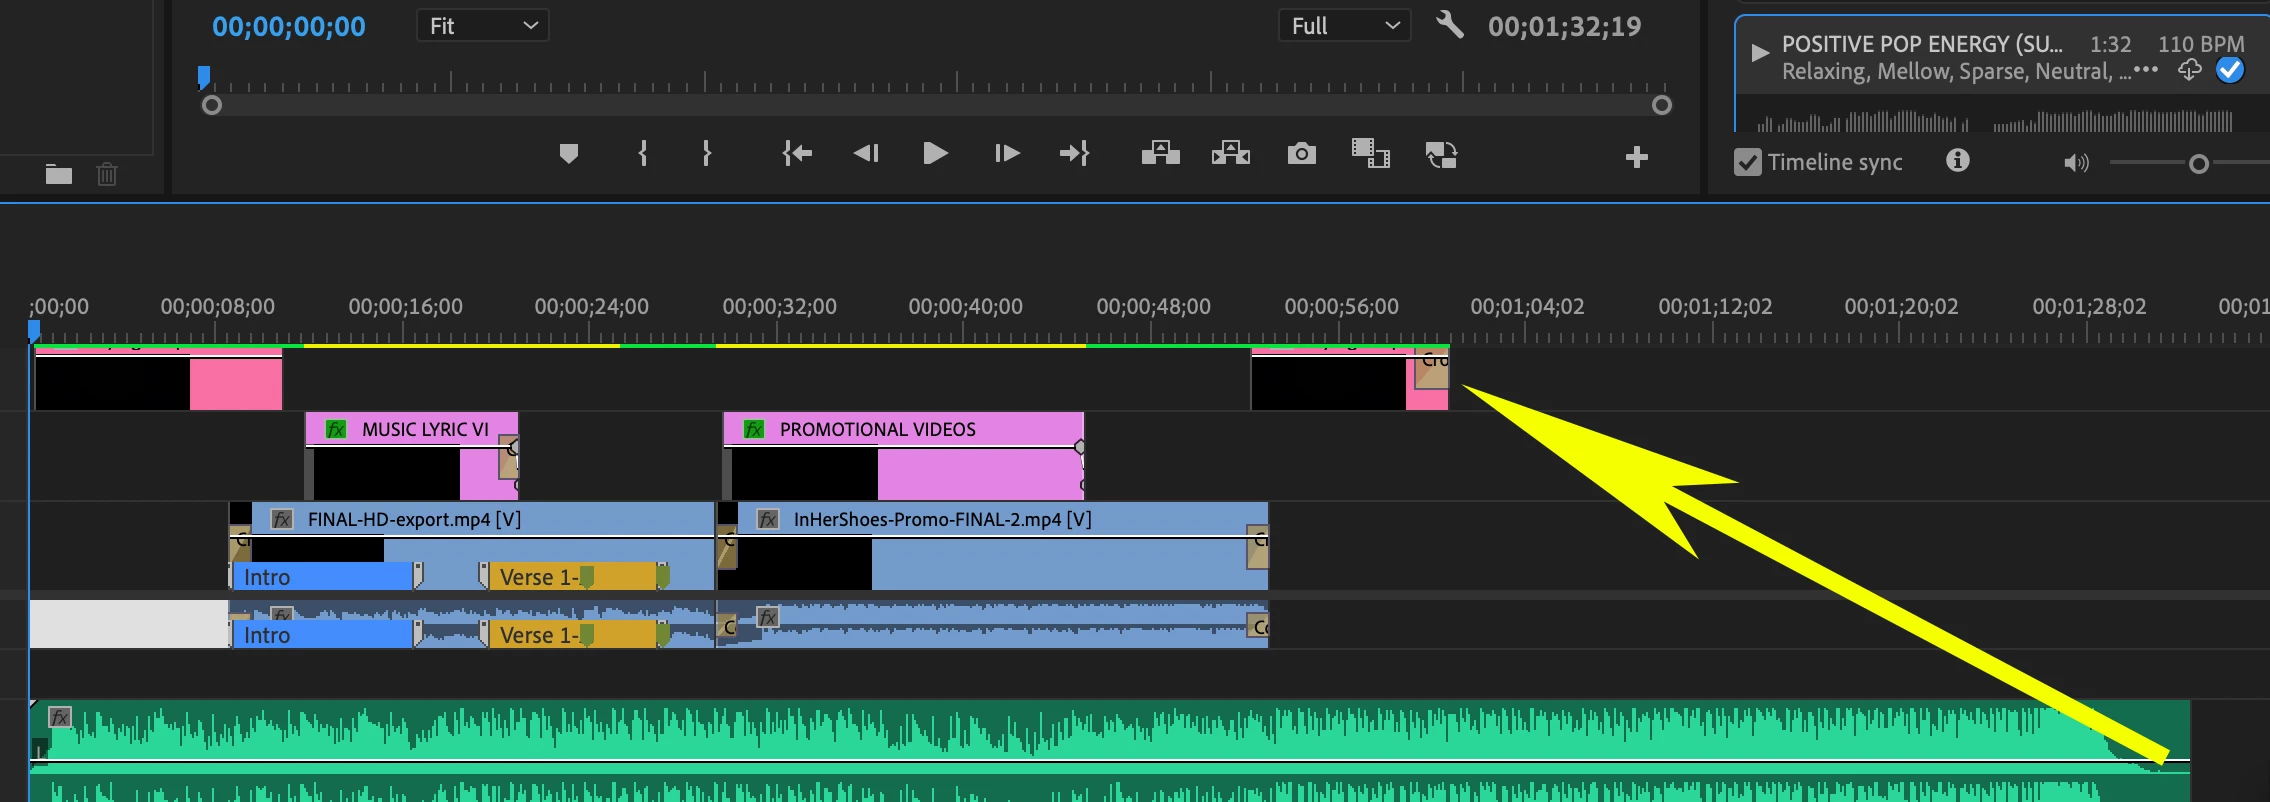Viewport: 2270px width, 802px height.
Task: Export frame with camera icon
Action: click(x=1301, y=154)
